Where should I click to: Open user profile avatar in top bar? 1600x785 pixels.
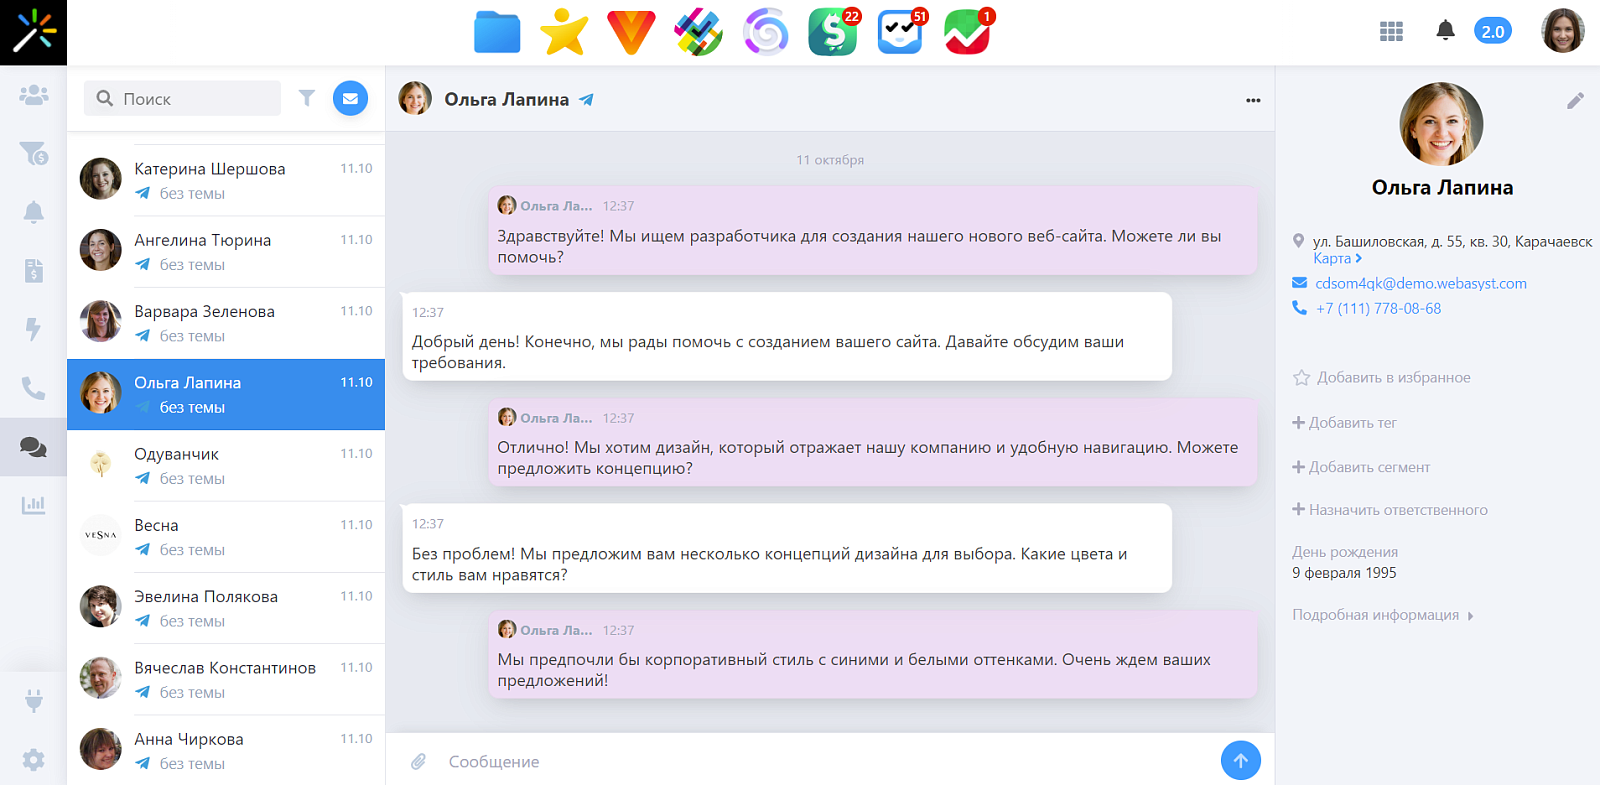1563,31
